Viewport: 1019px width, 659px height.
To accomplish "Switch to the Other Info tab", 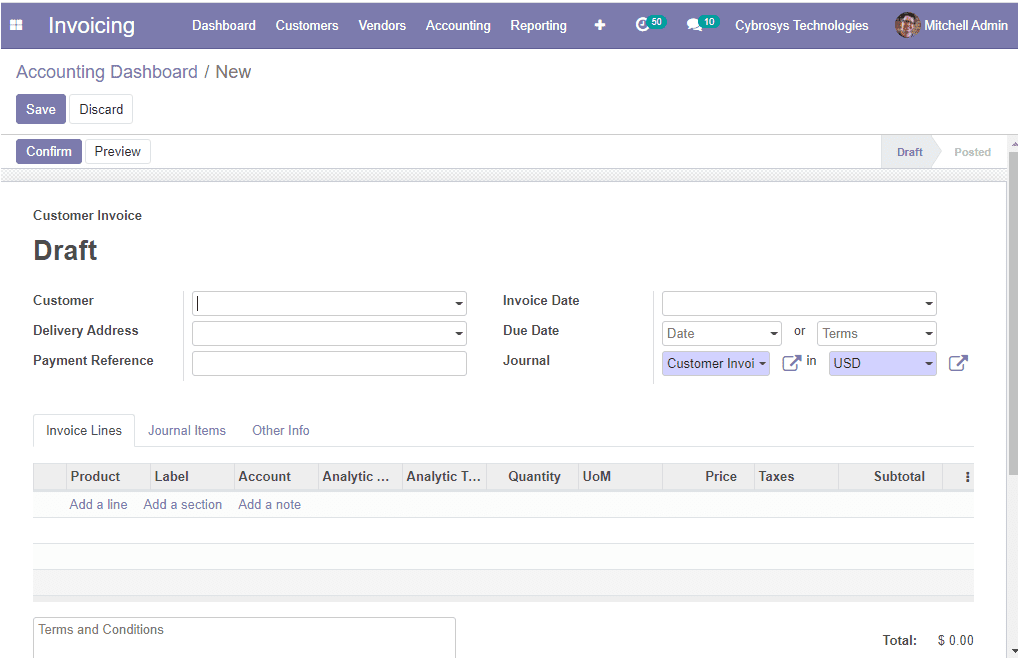I will point(281,430).
